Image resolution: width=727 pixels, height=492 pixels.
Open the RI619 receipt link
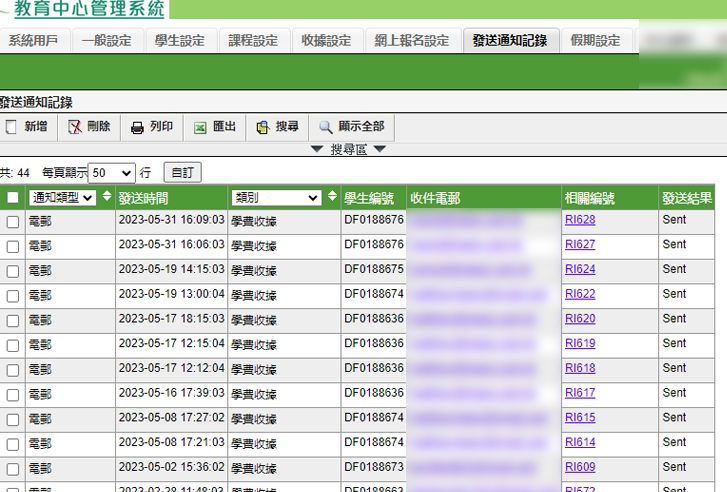[x=580, y=344]
